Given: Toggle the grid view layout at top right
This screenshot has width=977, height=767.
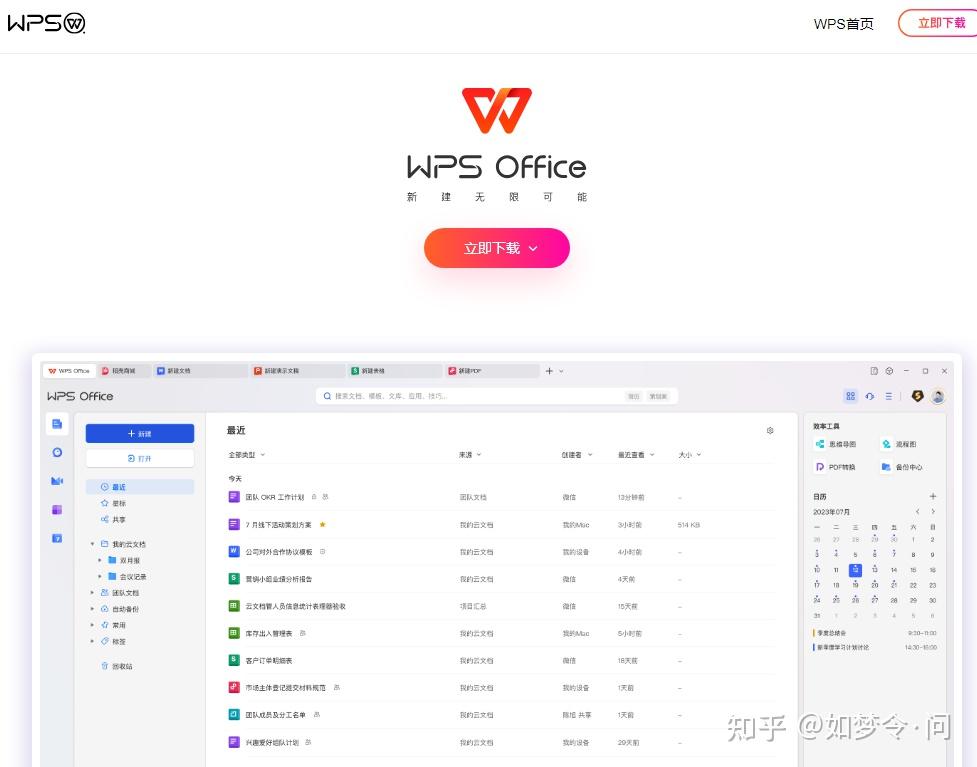Looking at the screenshot, I should (849, 396).
